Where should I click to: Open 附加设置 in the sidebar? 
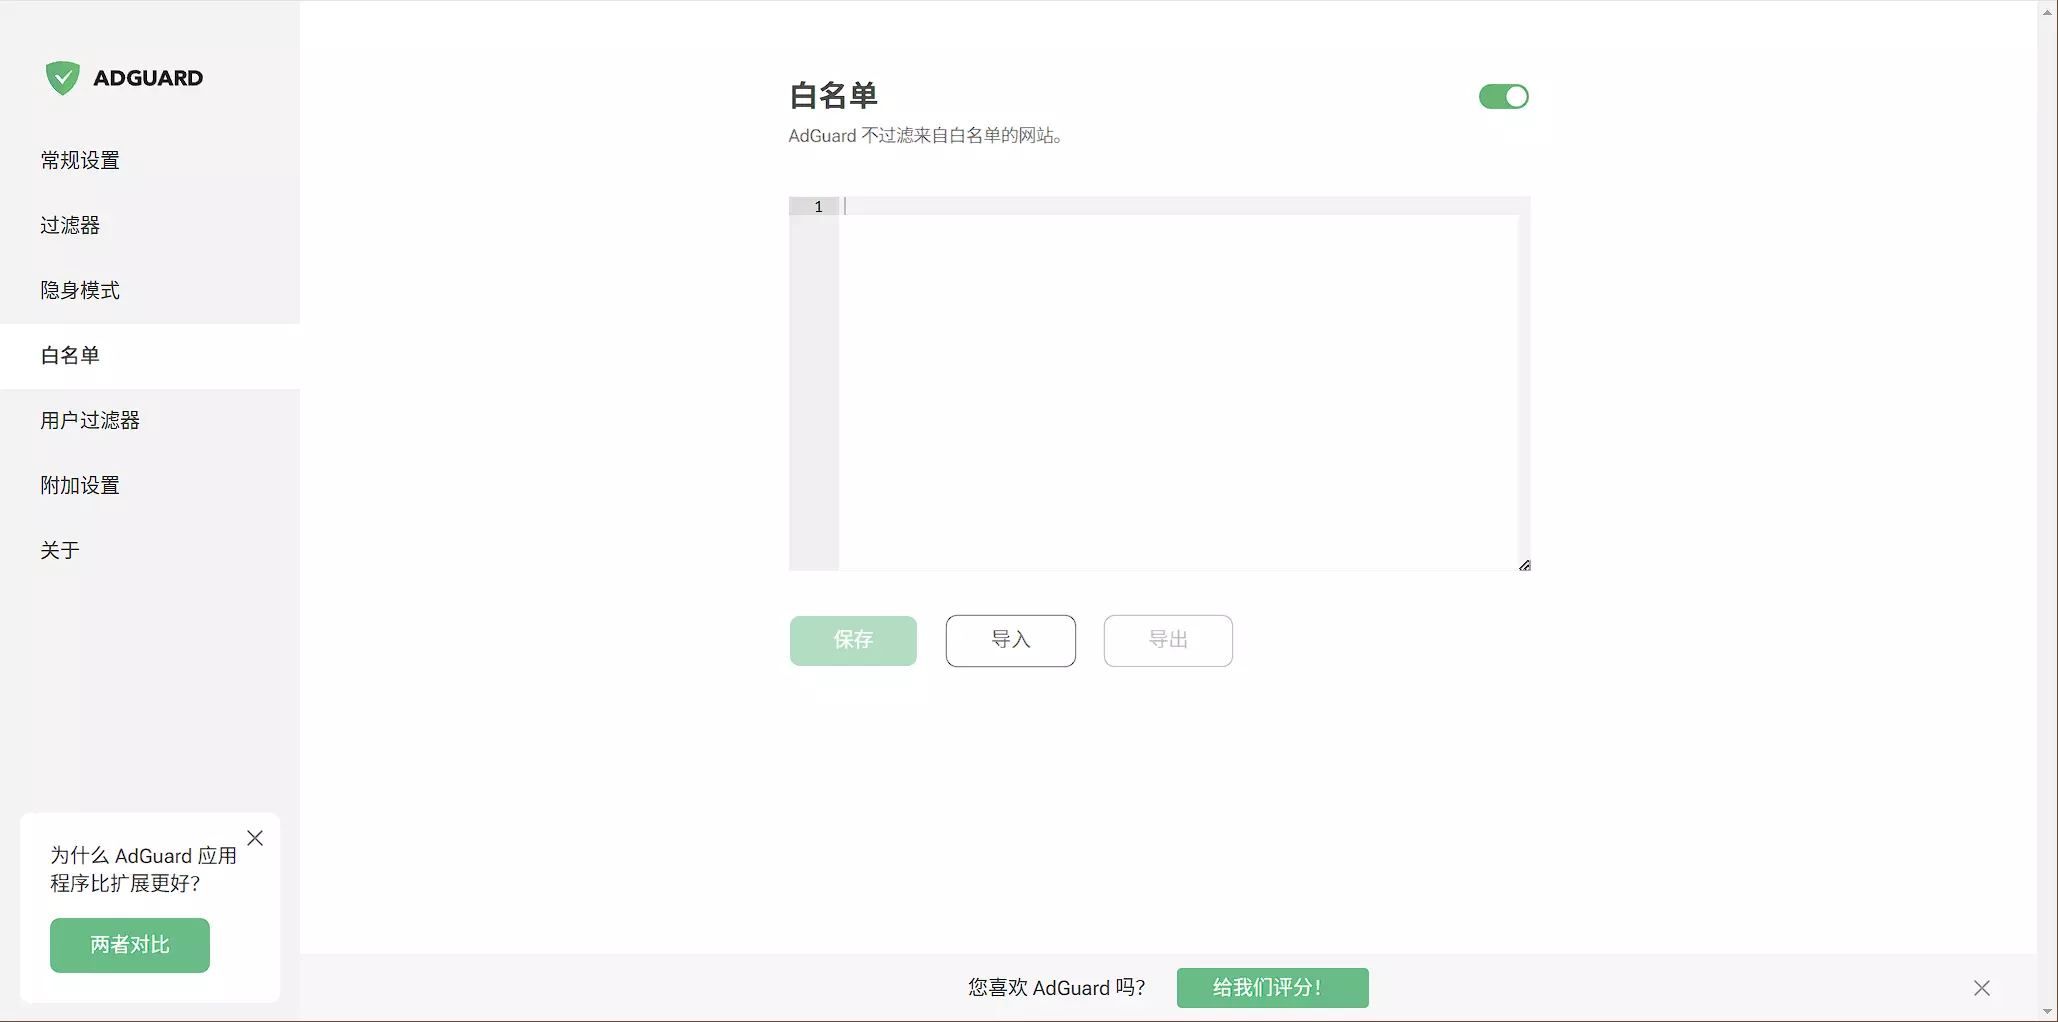[80, 485]
